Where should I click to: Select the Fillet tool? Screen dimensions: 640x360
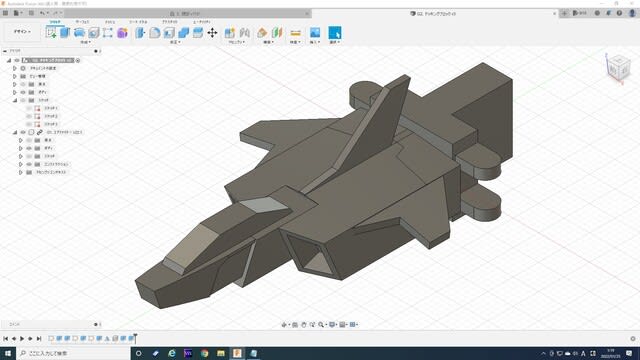[x=155, y=33]
